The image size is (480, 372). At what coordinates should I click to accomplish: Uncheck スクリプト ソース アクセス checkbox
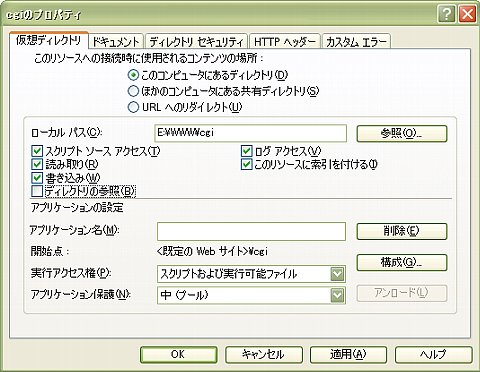point(37,151)
